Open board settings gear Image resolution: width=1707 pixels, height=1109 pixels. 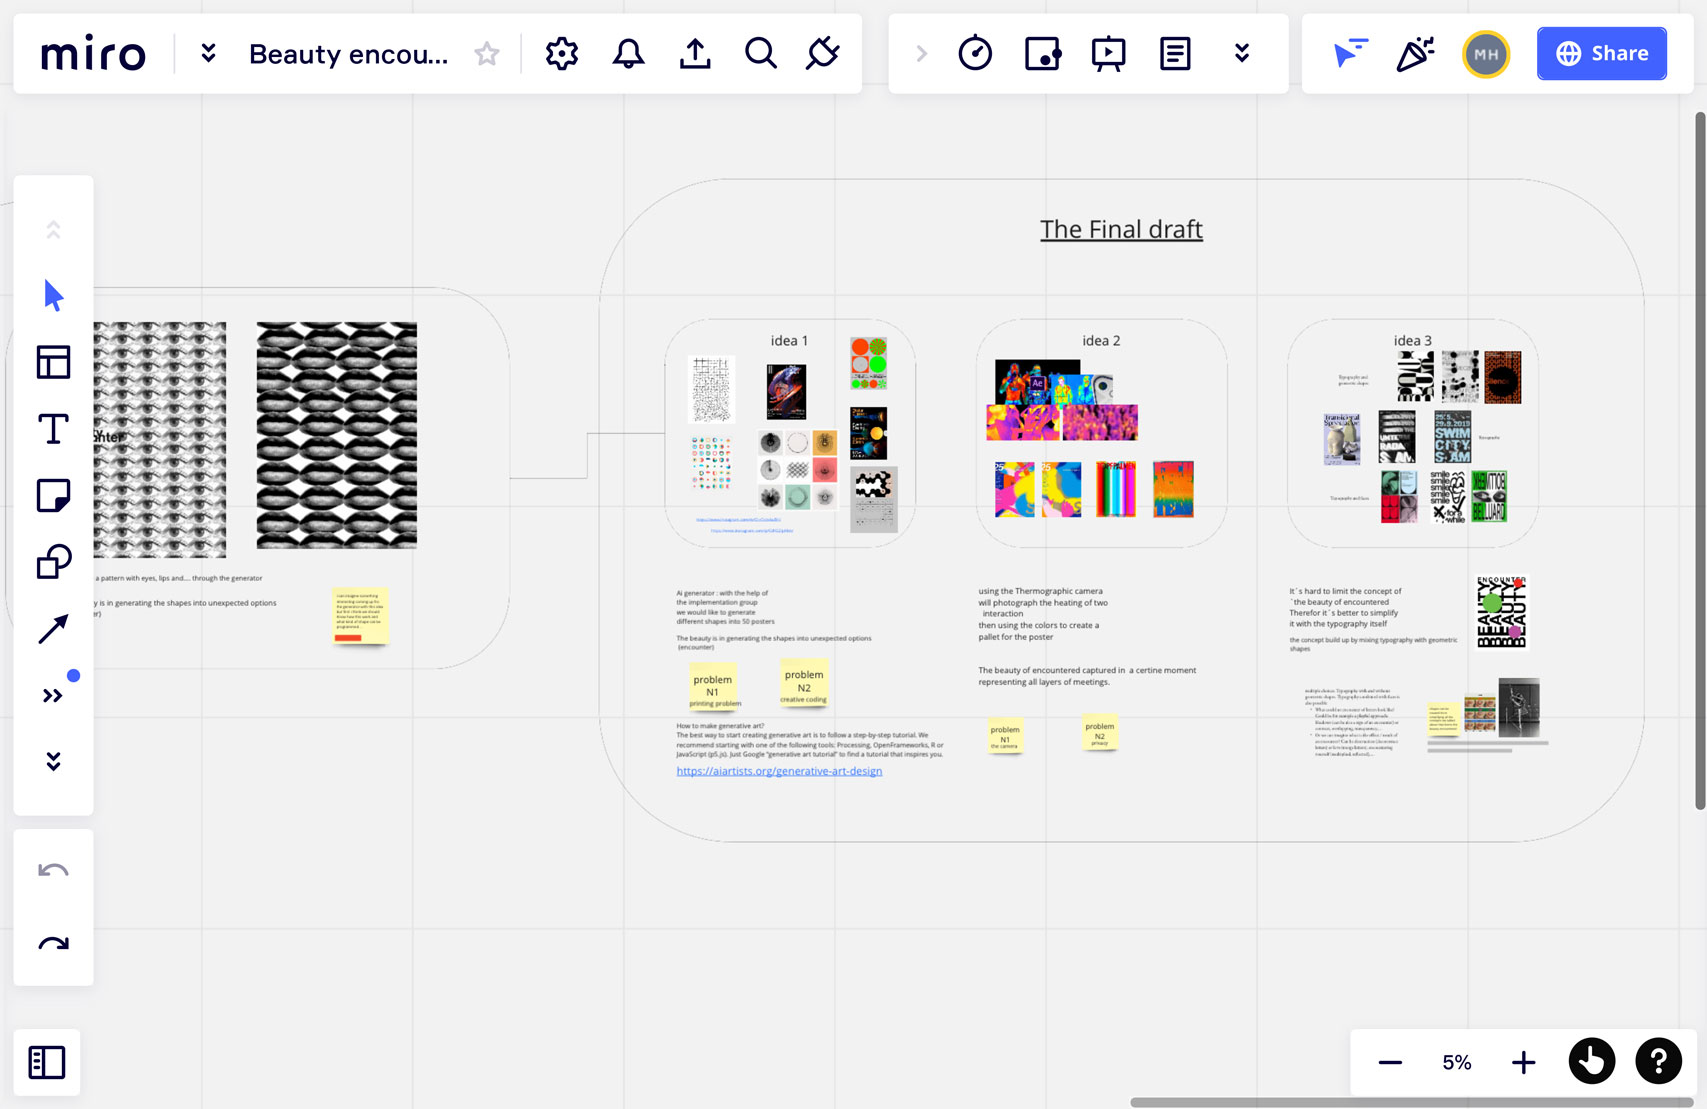point(562,54)
